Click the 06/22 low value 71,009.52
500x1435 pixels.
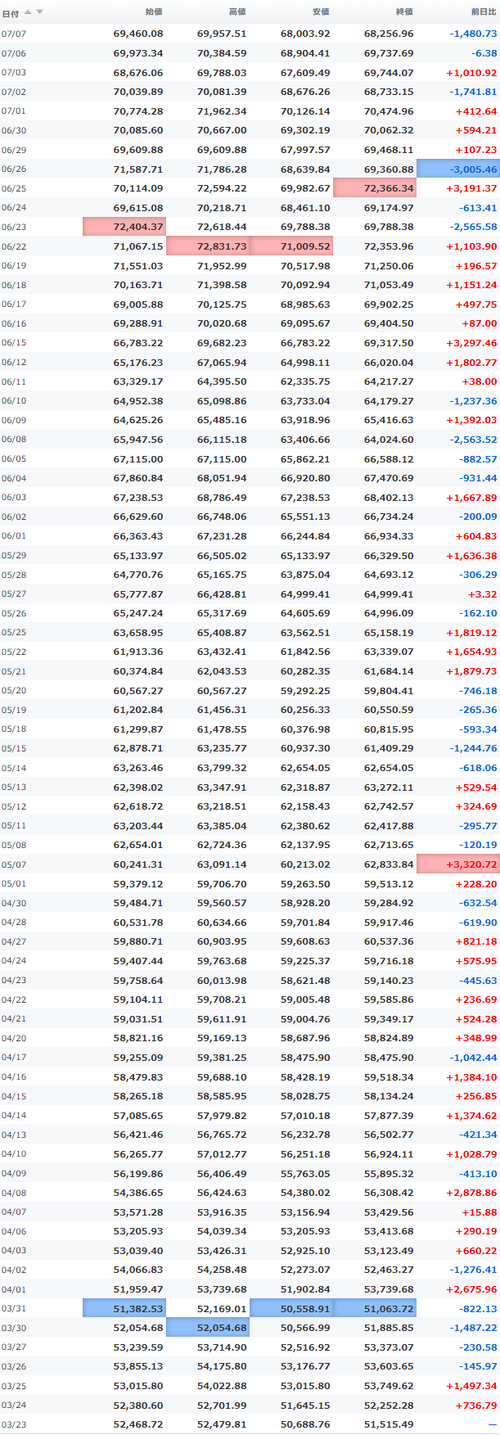(291, 246)
